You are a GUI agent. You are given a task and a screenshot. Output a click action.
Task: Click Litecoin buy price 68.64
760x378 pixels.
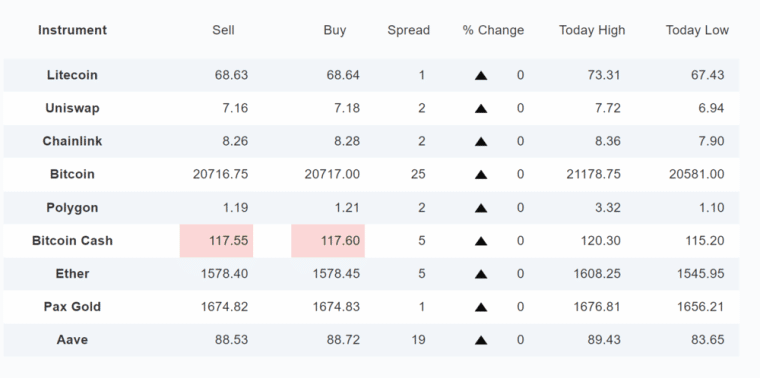click(343, 75)
